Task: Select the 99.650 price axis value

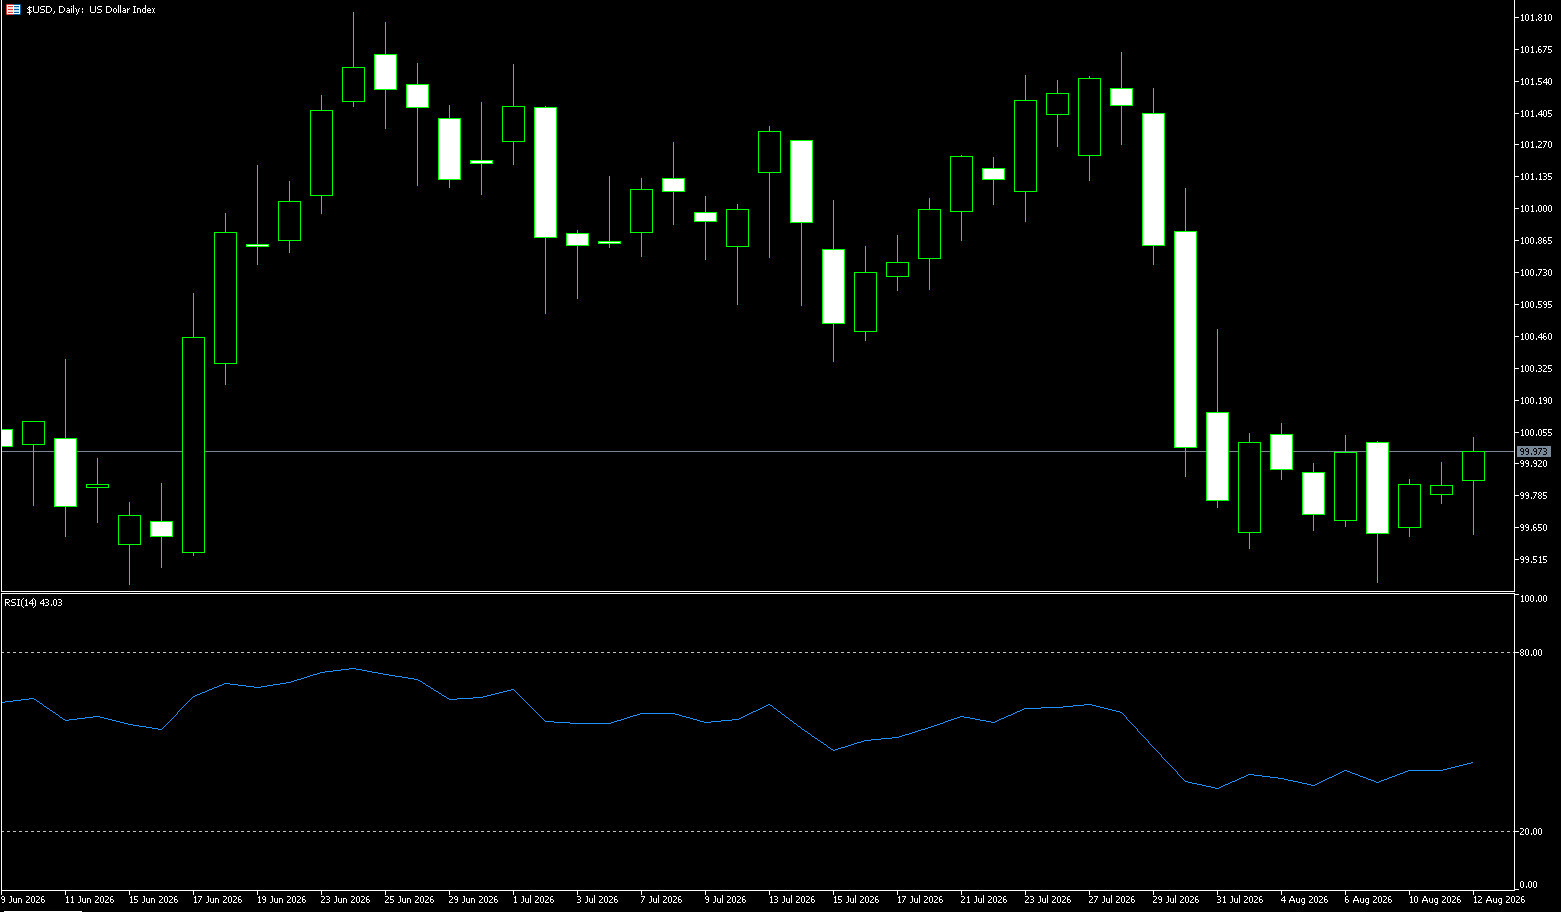Action: click(x=1533, y=528)
